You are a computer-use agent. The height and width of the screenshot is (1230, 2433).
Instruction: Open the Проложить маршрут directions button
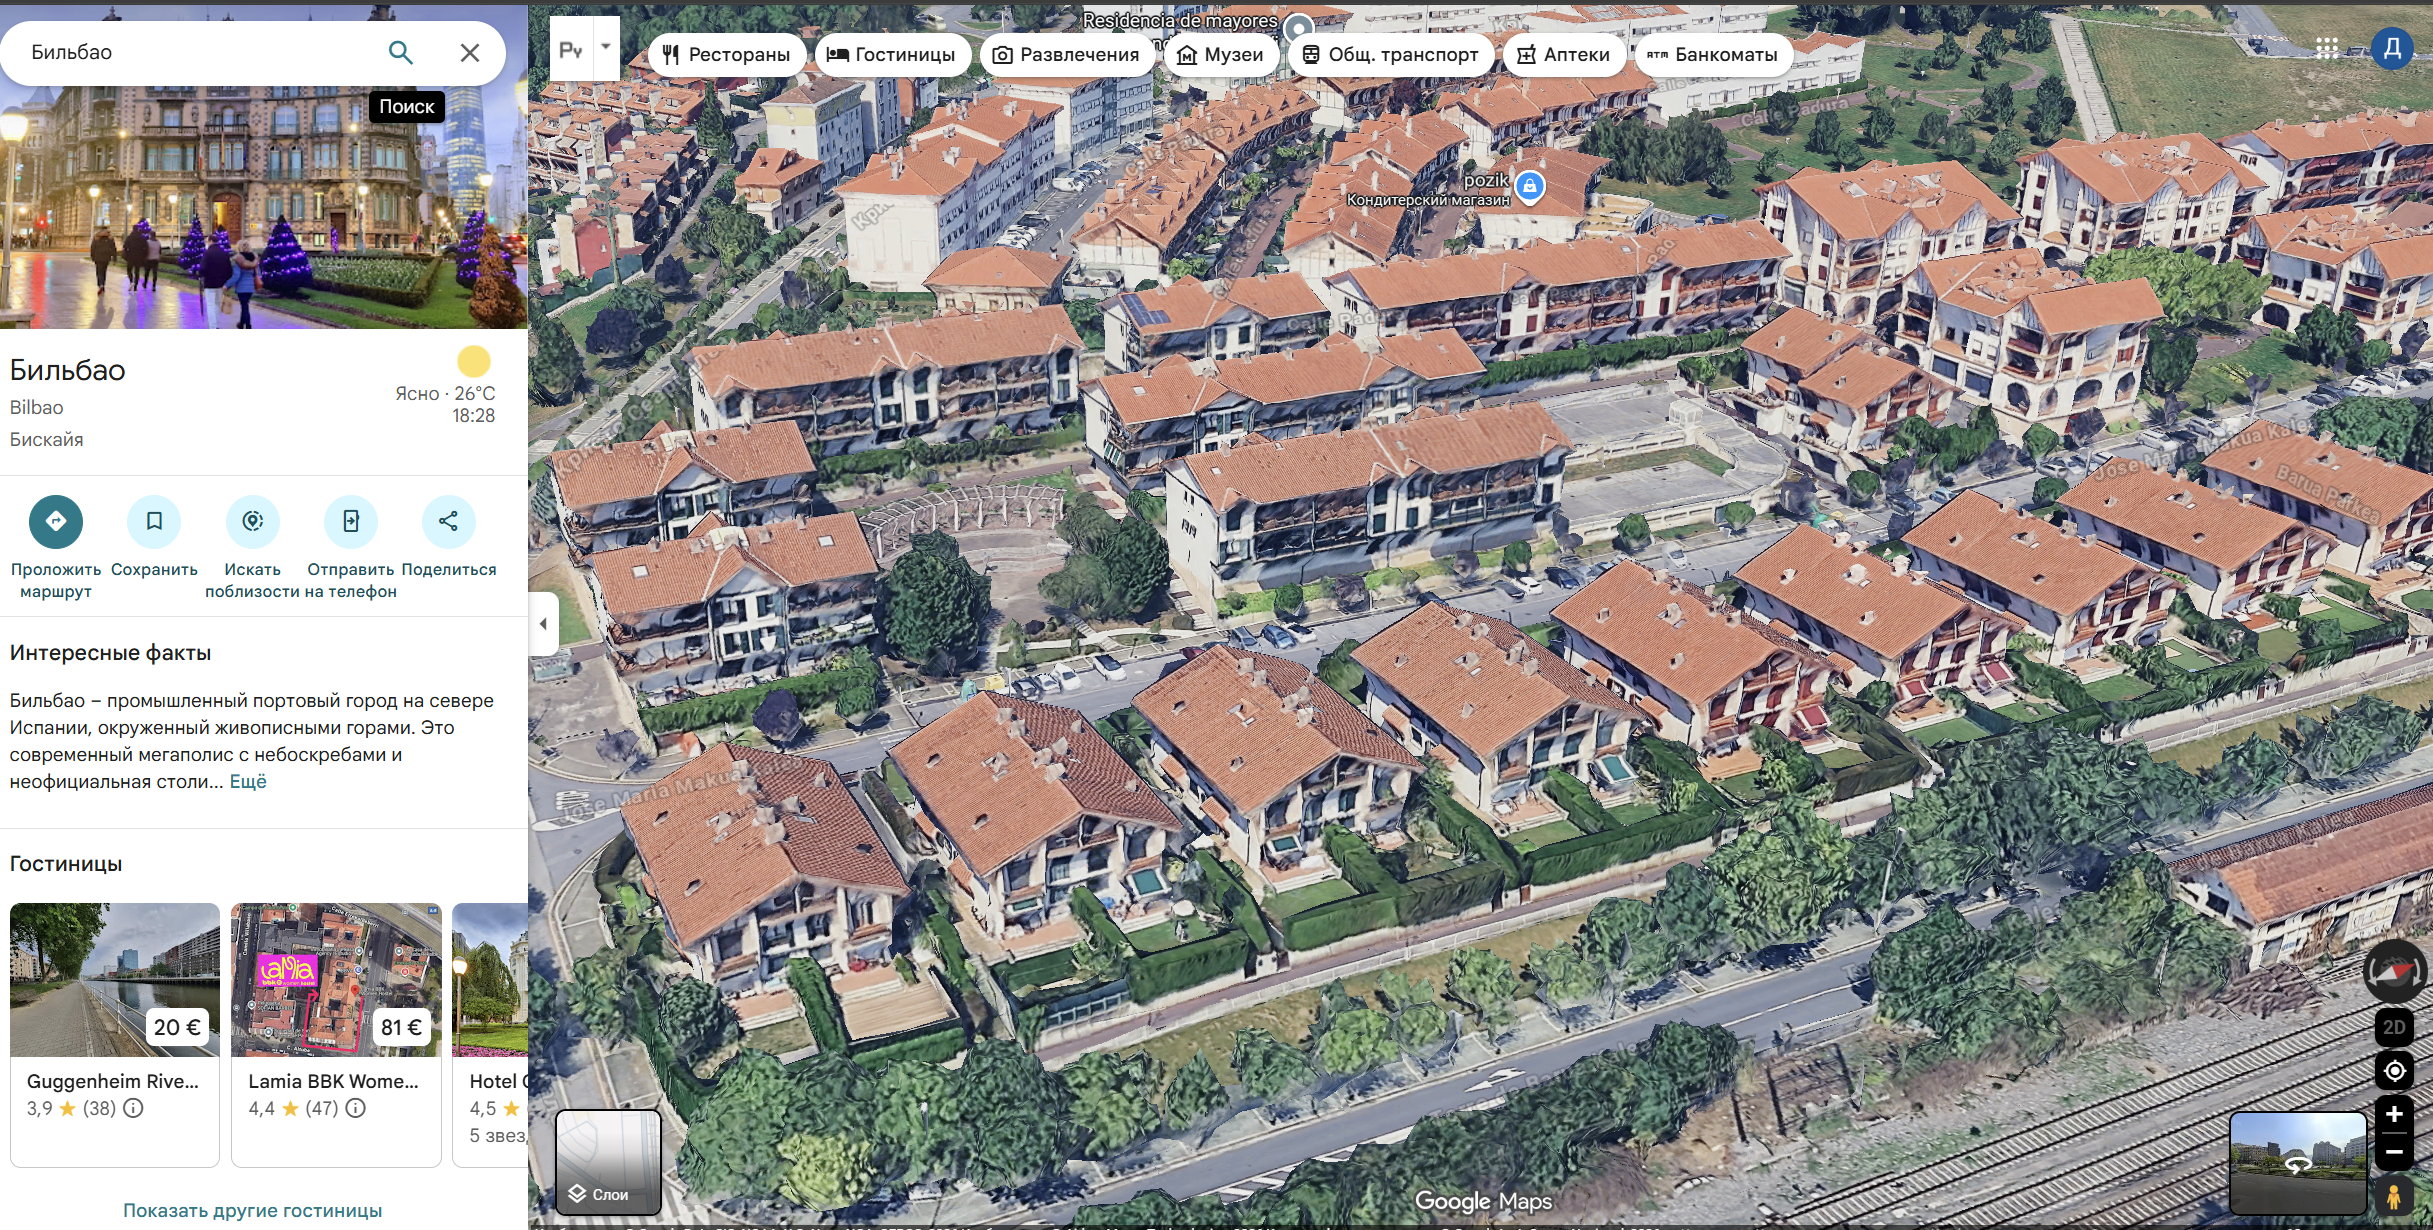[x=56, y=521]
